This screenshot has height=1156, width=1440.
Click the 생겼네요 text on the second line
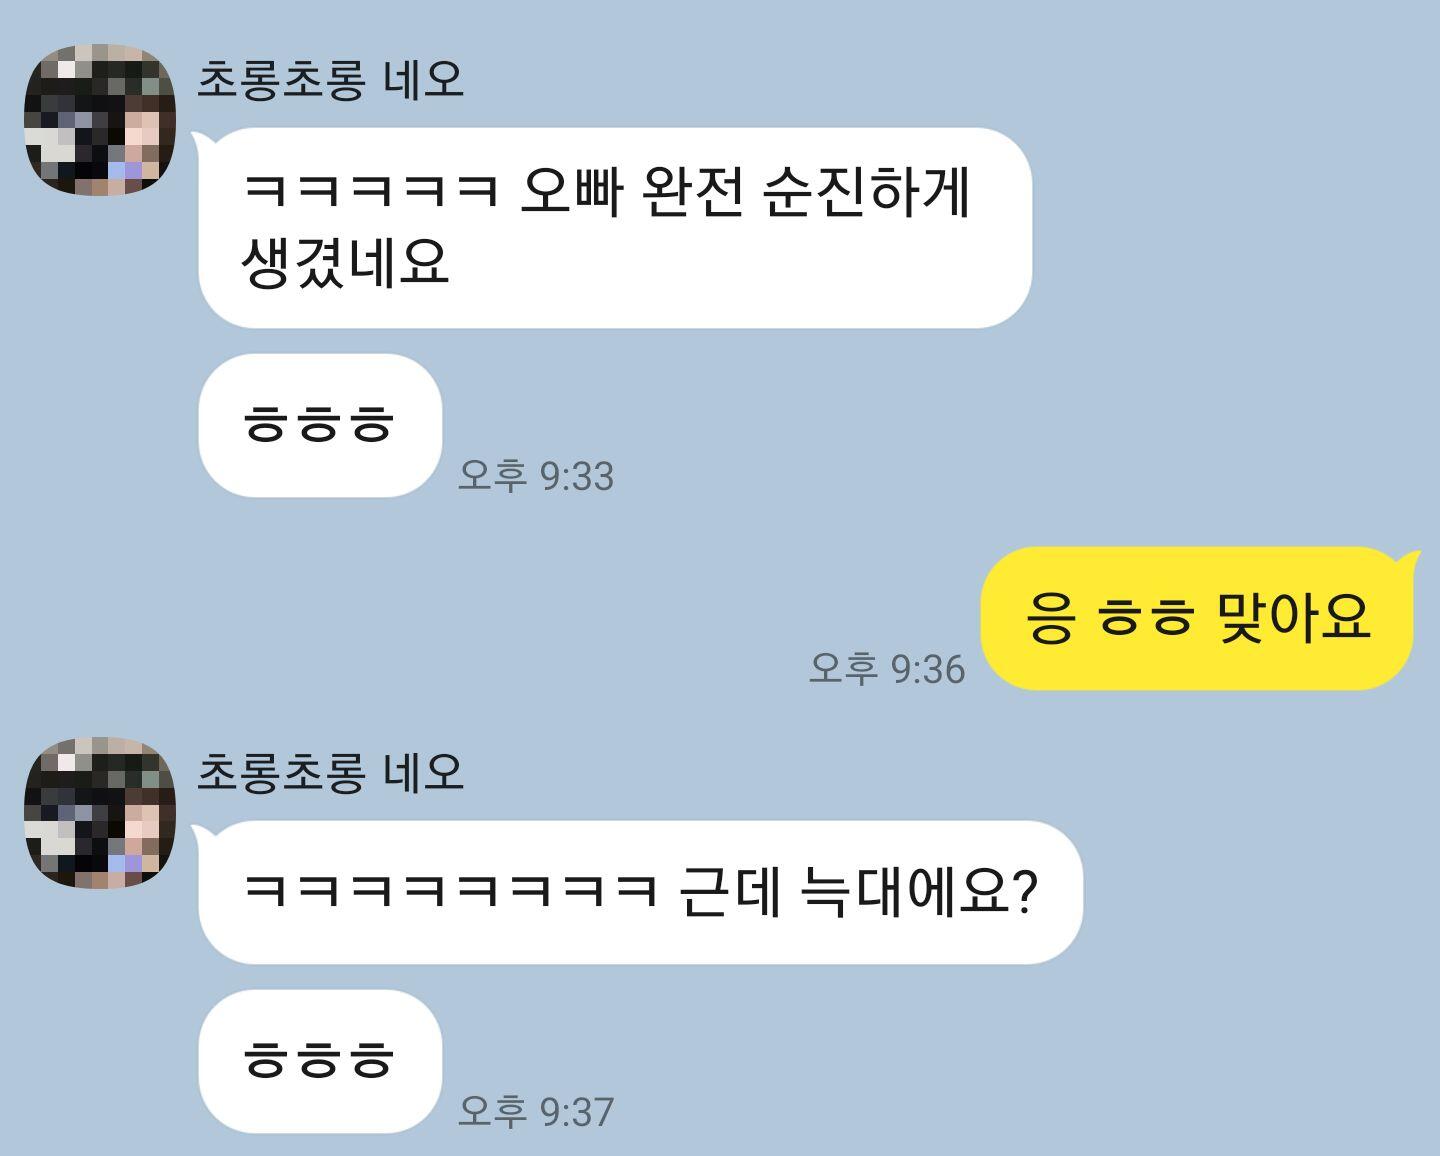point(344,263)
